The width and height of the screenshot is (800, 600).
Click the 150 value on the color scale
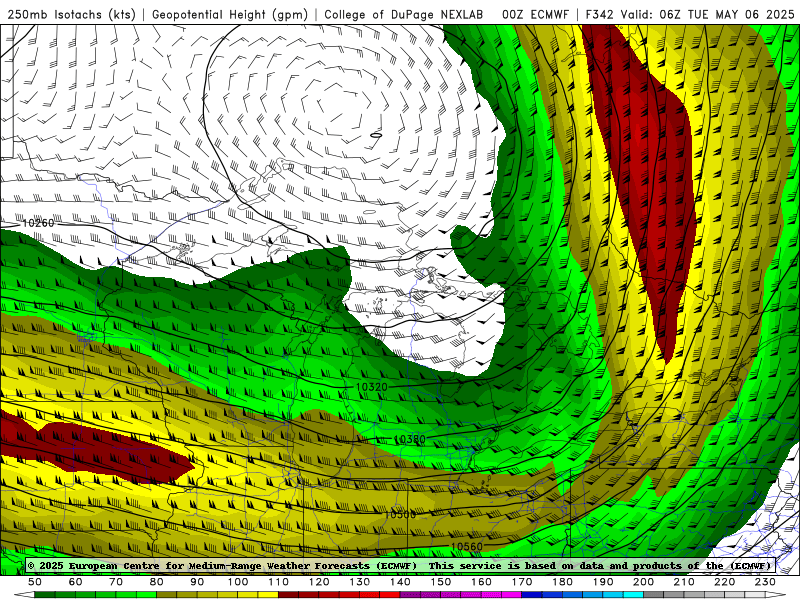pyautogui.click(x=440, y=582)
